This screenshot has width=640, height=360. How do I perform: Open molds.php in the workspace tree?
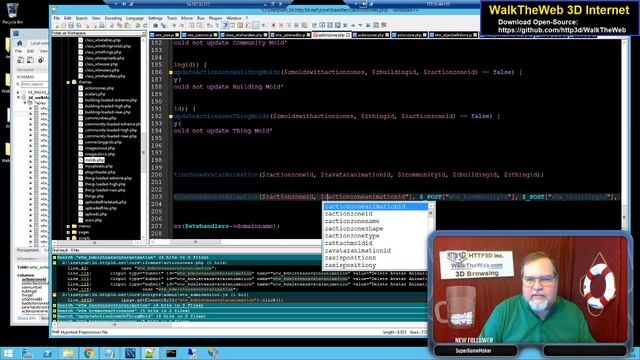click(x=94, y=160)
